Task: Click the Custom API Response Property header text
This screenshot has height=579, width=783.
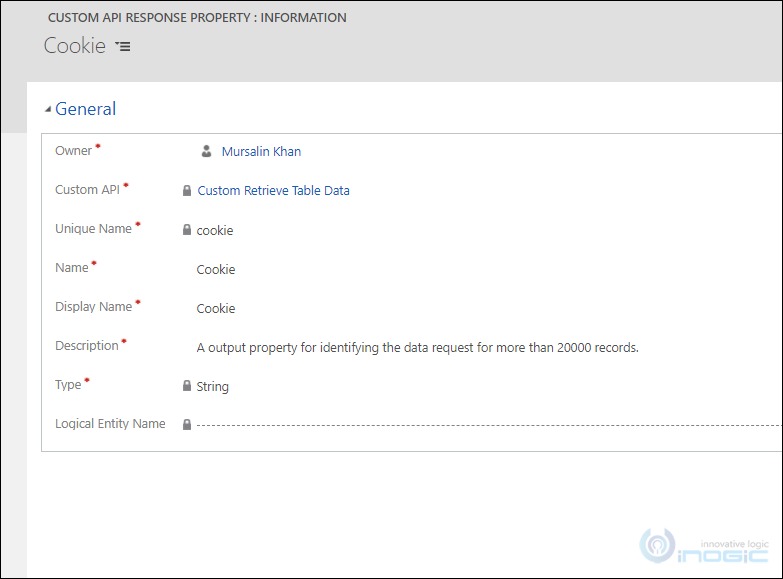Action: 197,17
